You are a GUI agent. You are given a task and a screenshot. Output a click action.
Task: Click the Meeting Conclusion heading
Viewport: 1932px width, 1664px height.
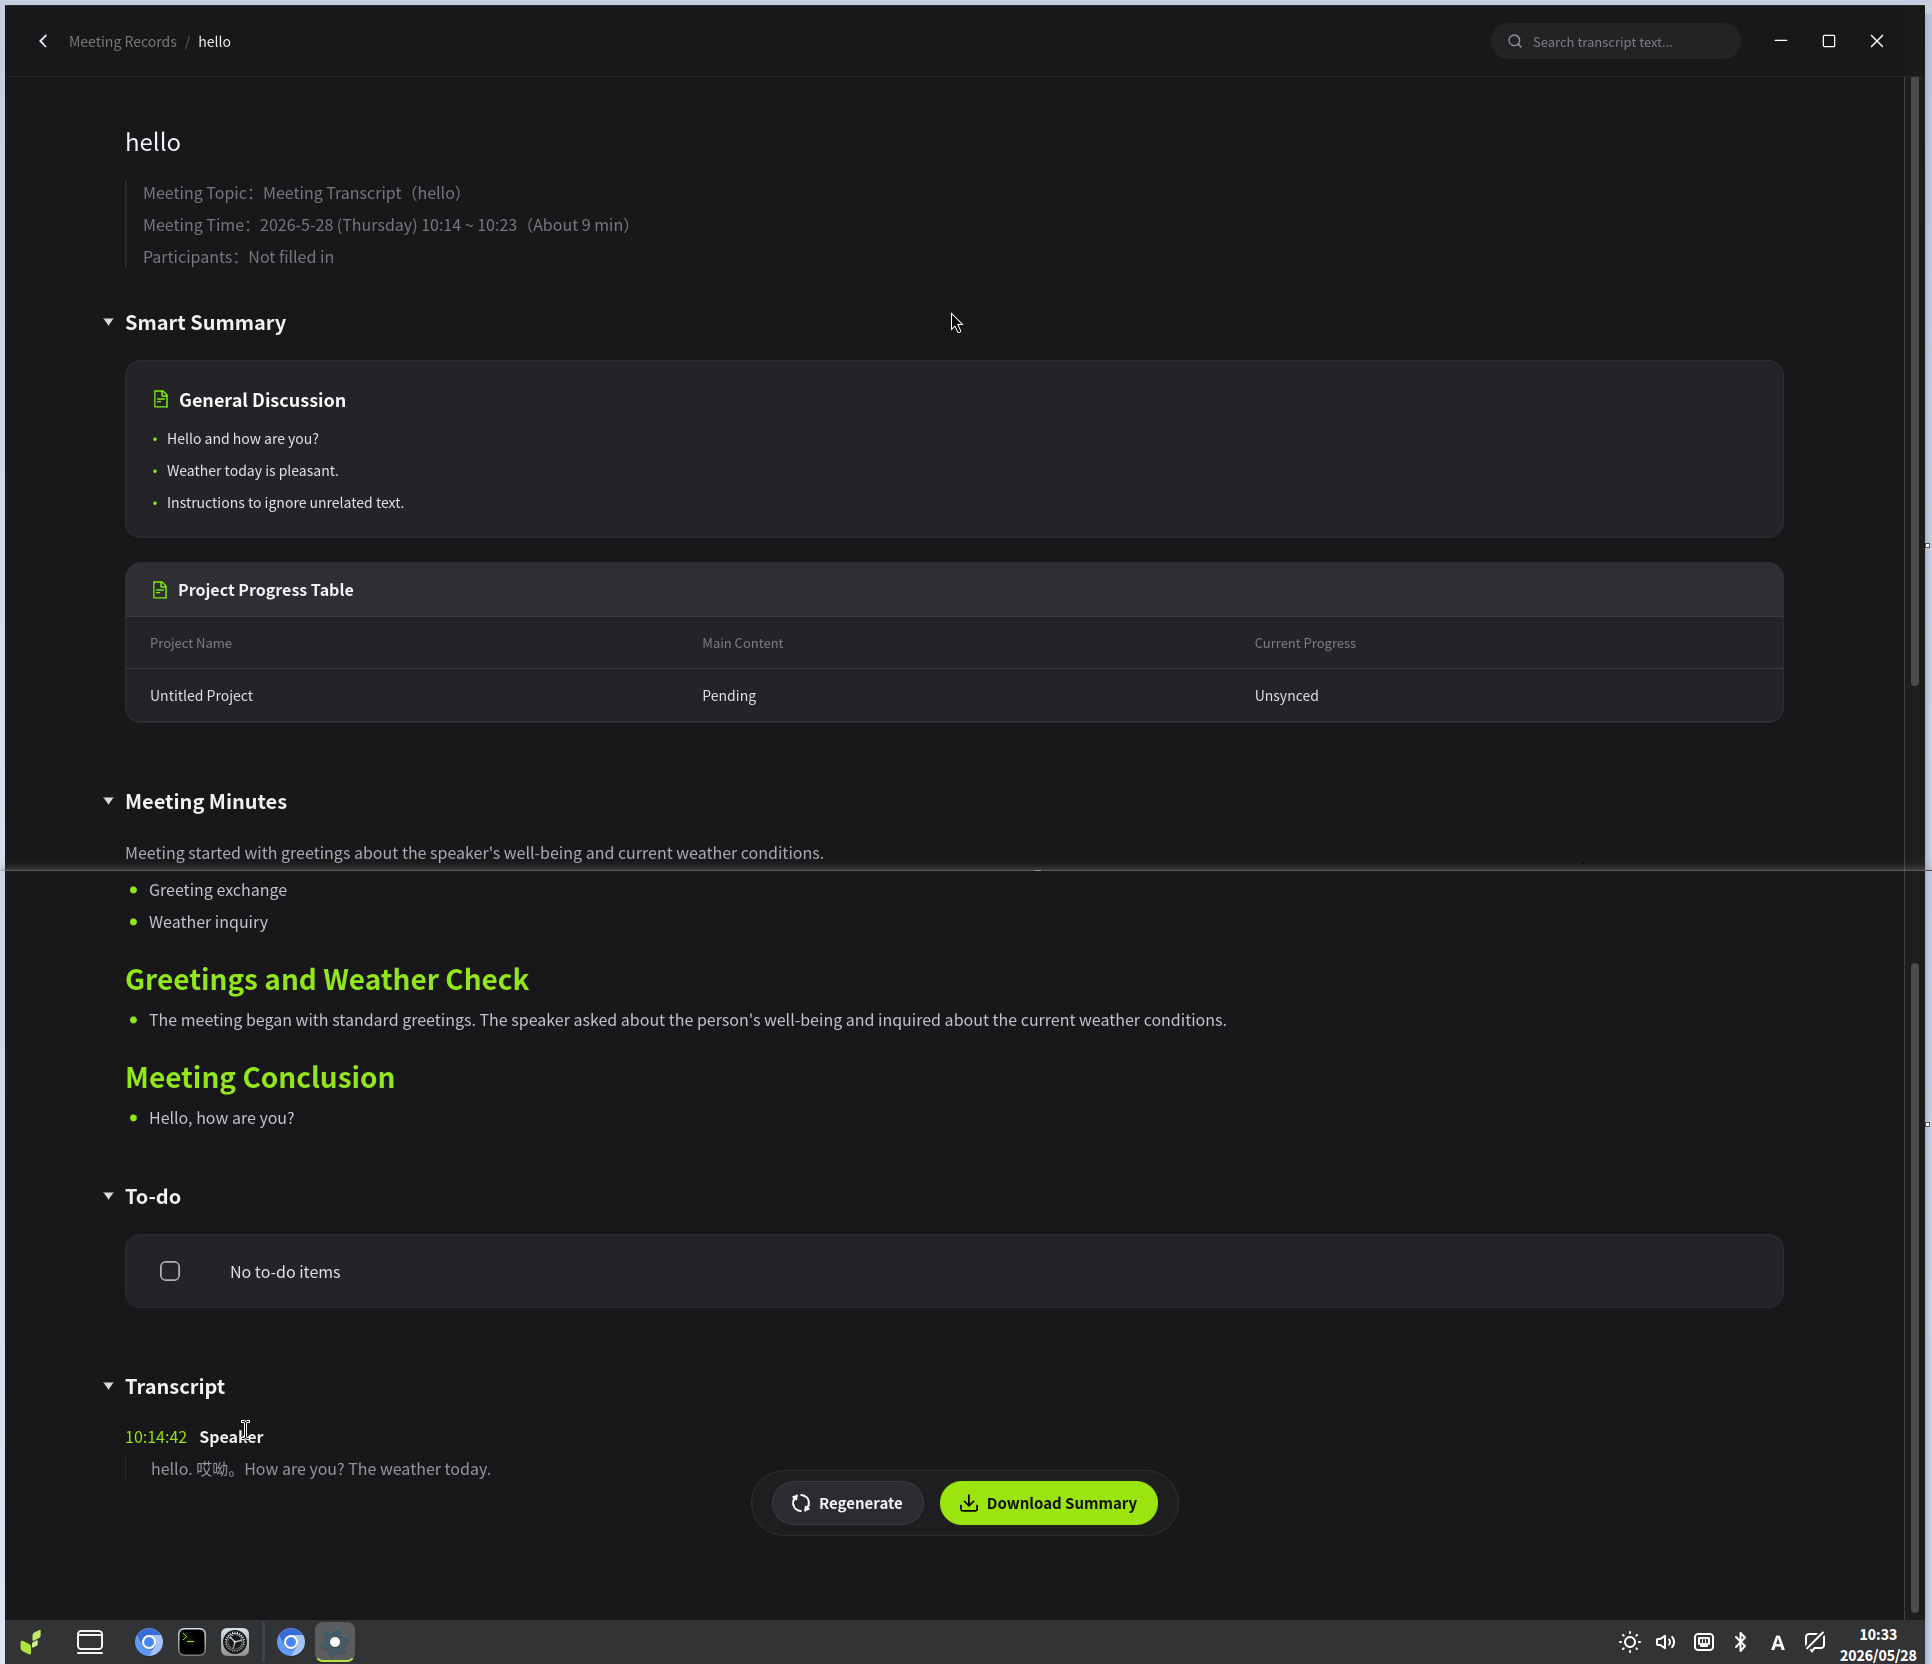click(260, 1077)
